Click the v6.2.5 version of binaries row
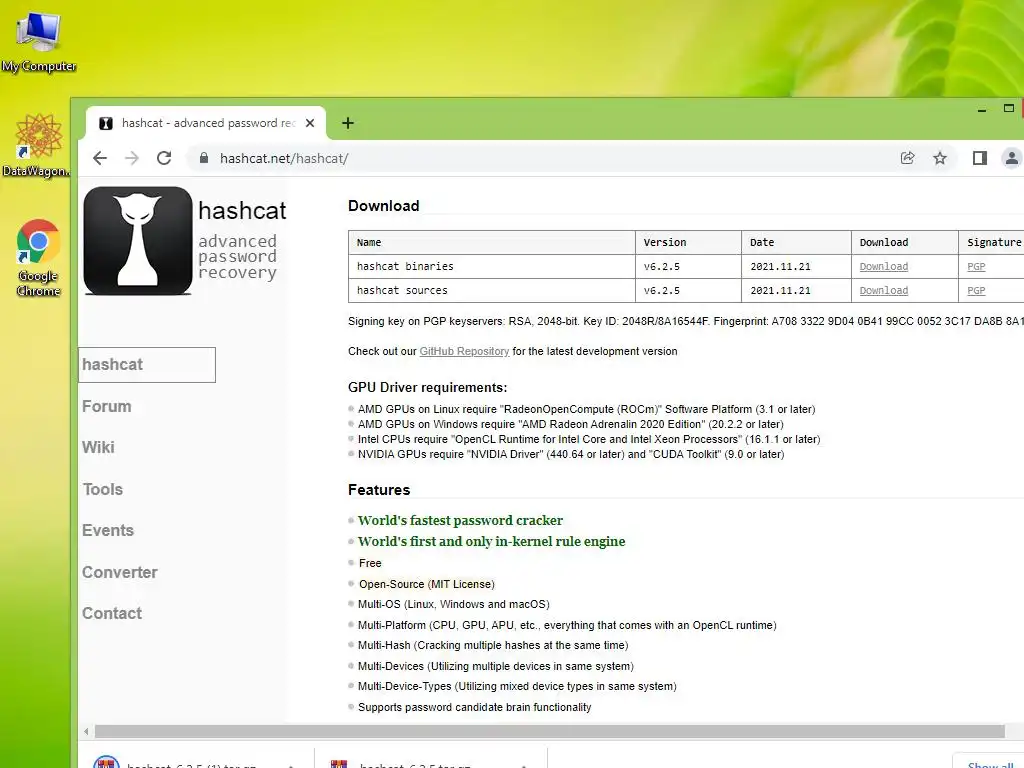 coord(662,266)
